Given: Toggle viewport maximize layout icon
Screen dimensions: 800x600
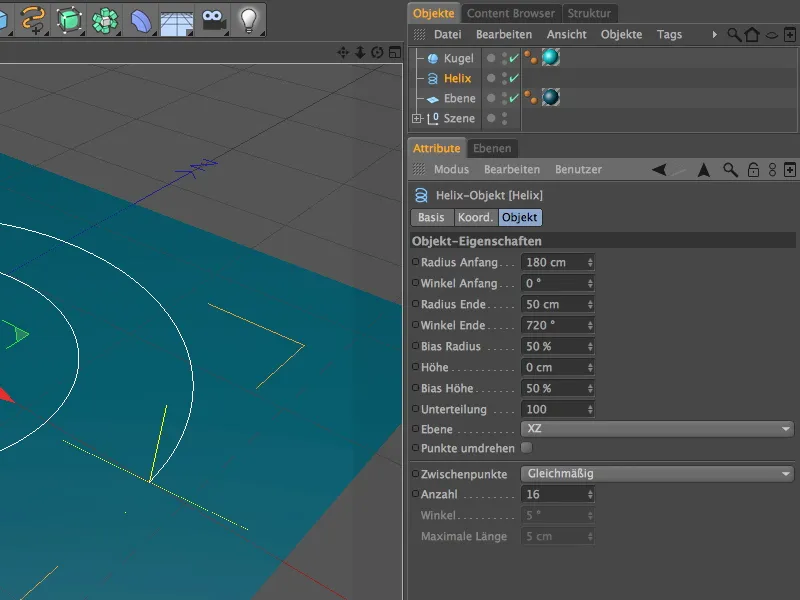Looking at the screenshot, I should pos(394,52).
